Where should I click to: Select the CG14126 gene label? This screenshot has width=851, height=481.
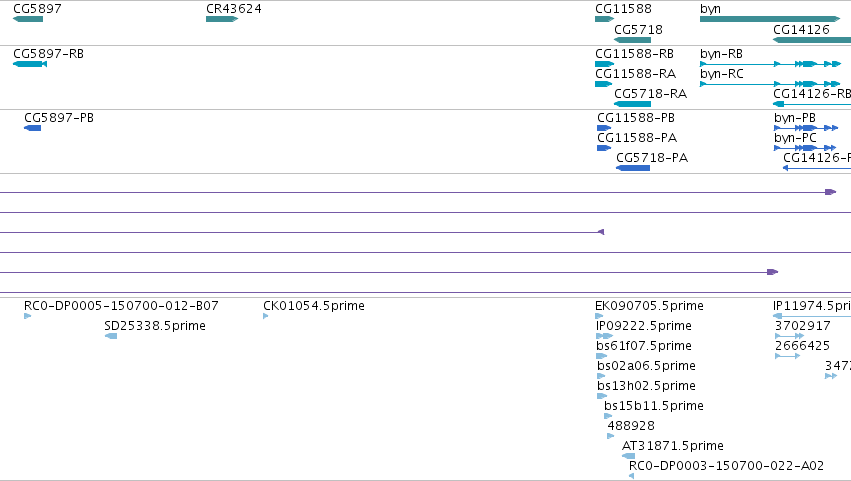801,29
